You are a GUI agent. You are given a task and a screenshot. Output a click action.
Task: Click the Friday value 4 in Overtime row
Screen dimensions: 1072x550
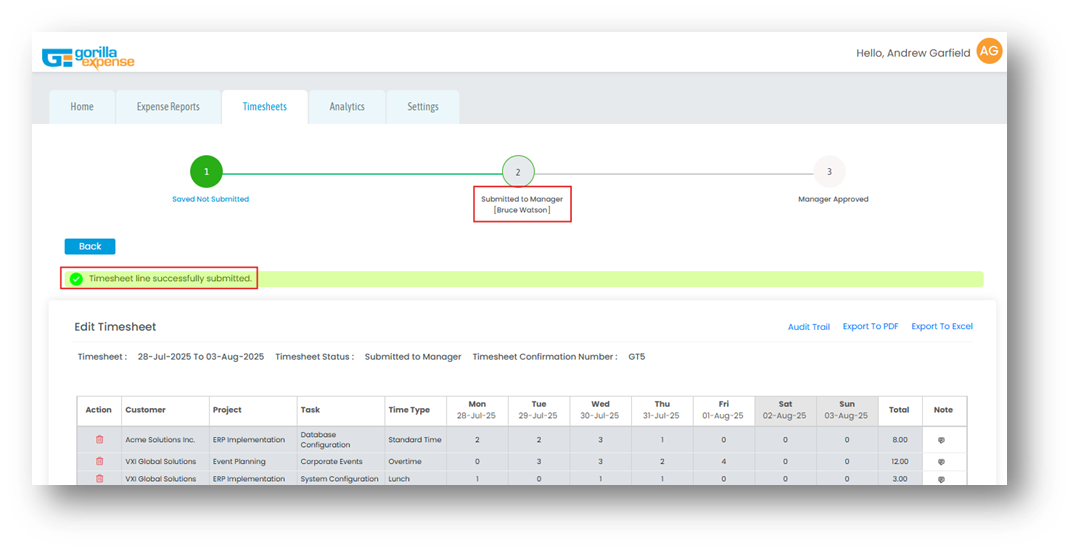pos(723,462)
